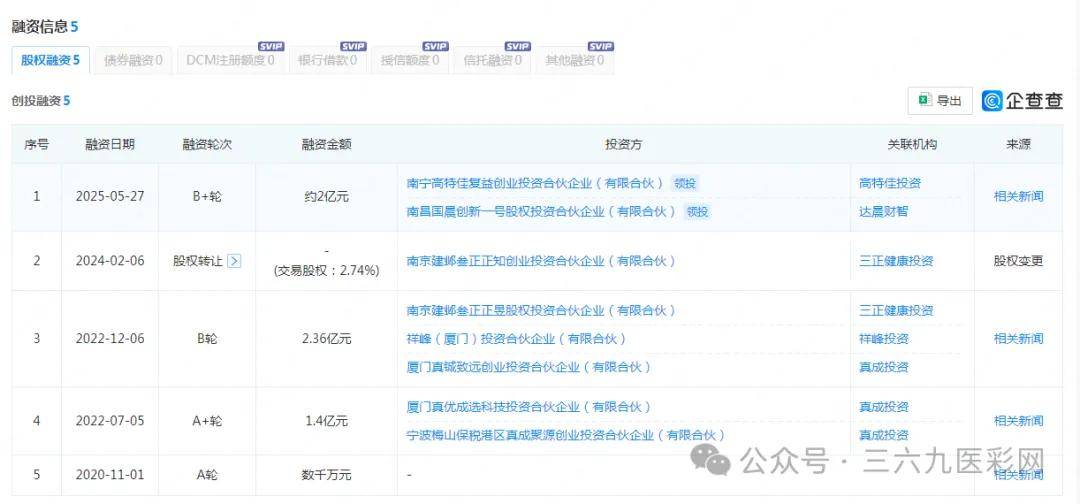Screen dimensions: 1080x504
Task: Open investor 祥峰（厦门）投资合伙企业
Action: 517,339
